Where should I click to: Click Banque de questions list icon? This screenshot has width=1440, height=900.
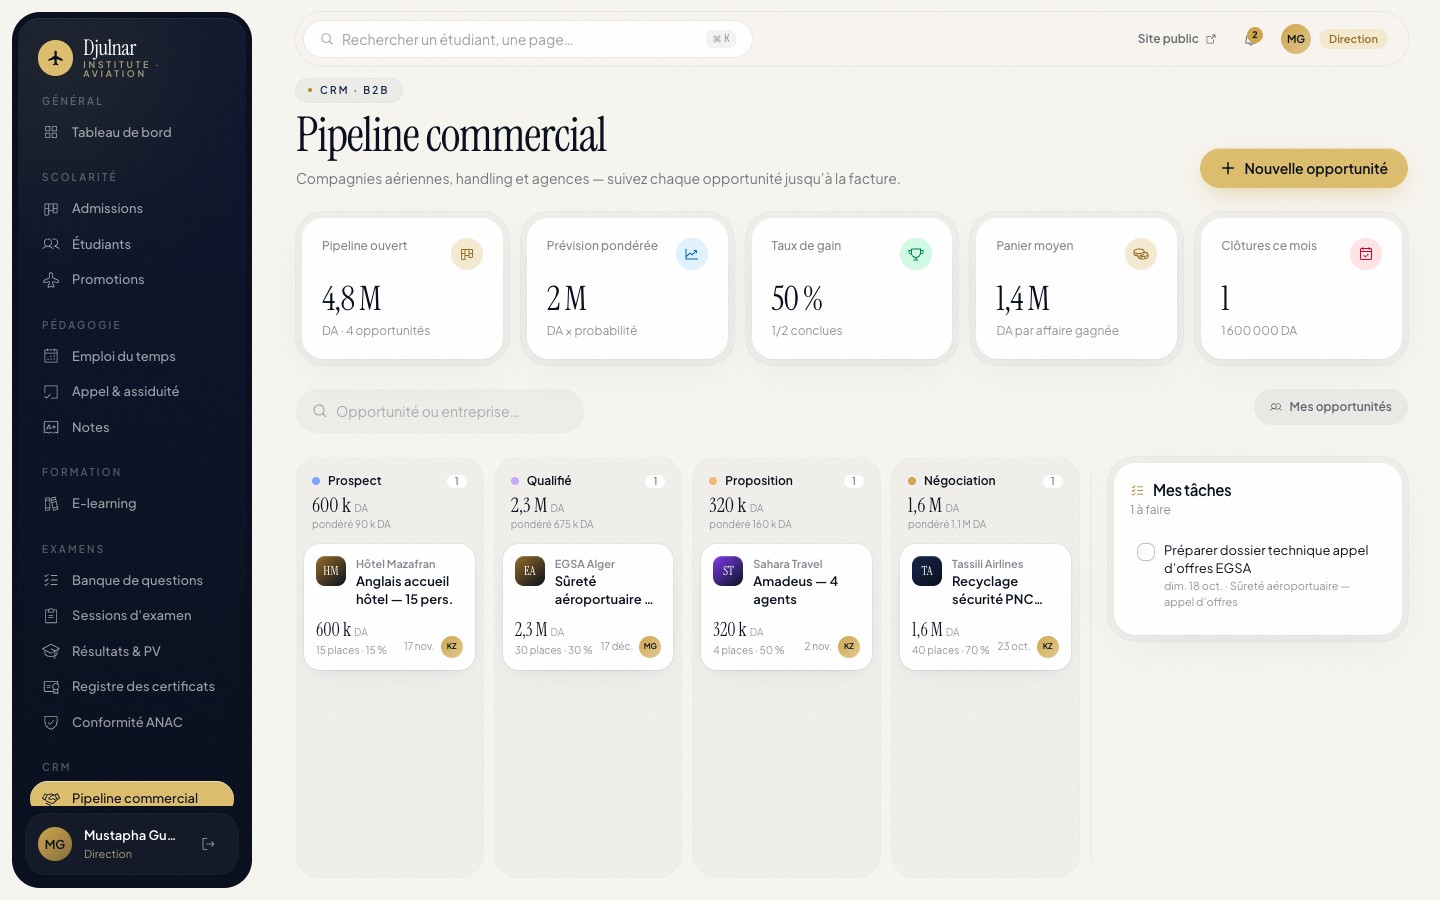pos(51,580)
